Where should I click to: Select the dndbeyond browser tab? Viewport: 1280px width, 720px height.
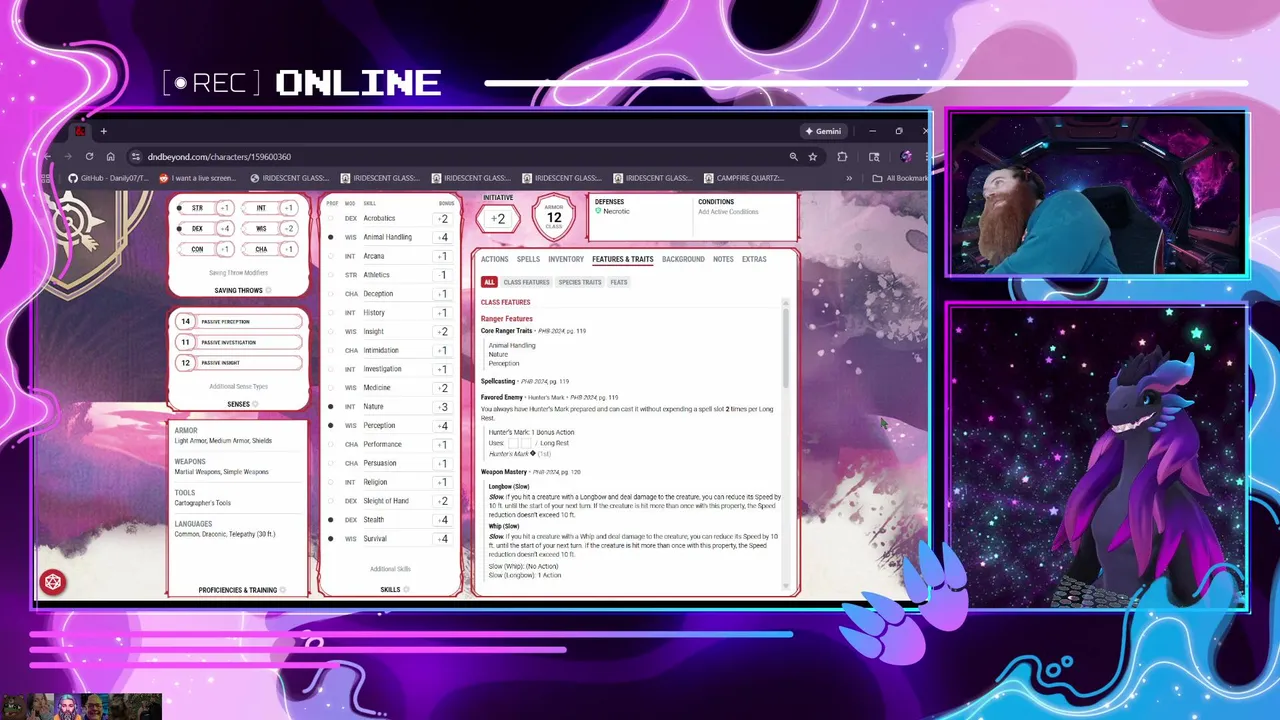[80, 131]
